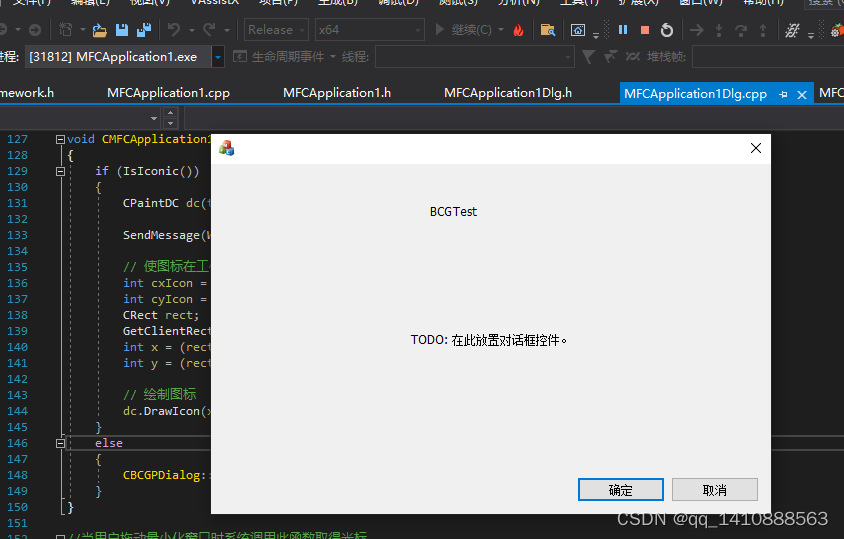This screenshot has height=539, width=844.
Task: Pin the MFCApplication1Dlg.cpp tab
Action: [783, 94]
